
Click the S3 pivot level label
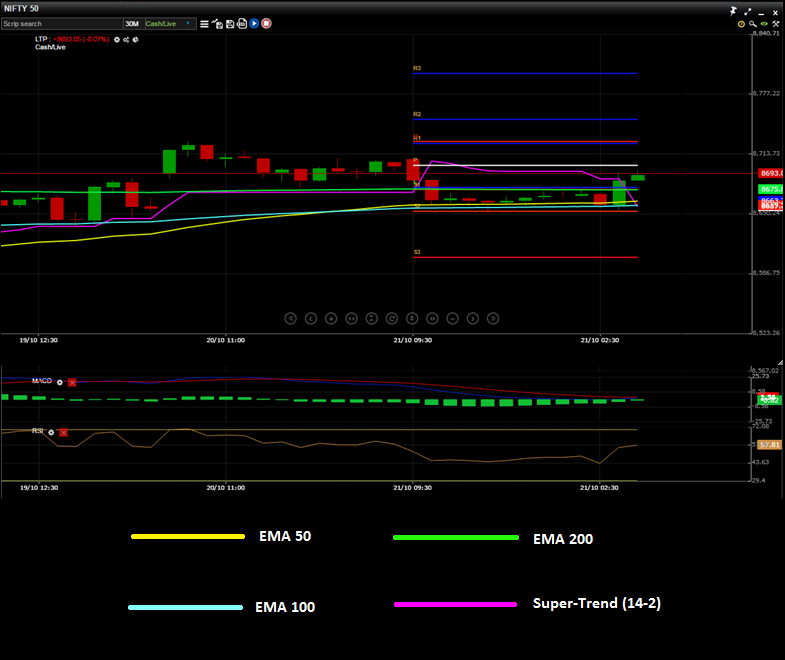(x=417, y=252)
